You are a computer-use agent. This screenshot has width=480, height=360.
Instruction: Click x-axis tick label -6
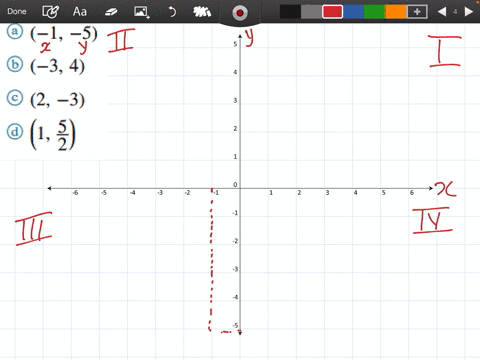pyautogui.click(x=75, y=193)
